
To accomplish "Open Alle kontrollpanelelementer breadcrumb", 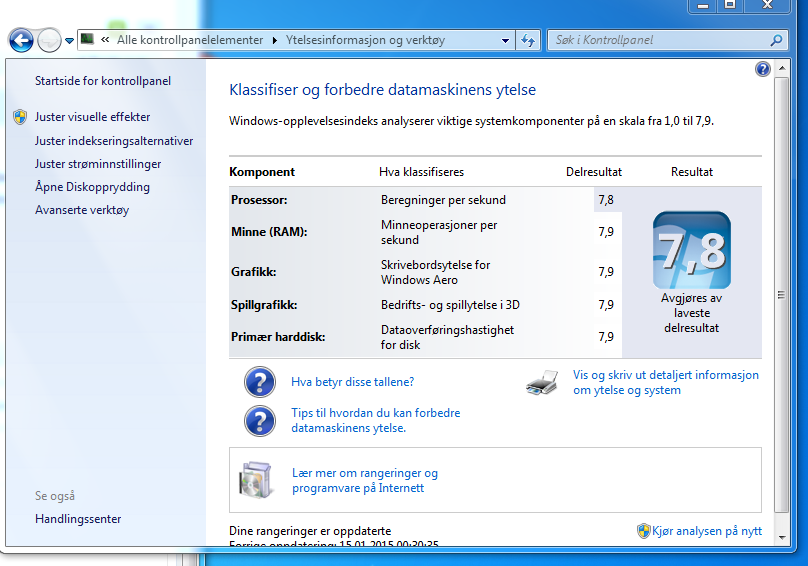I will pyautogui.click(x=190, y=40).
